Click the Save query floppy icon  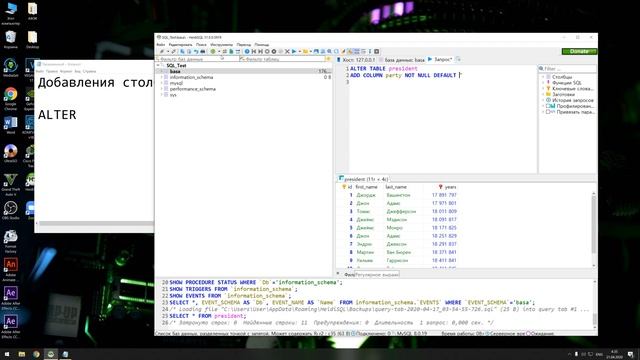click(x=316, y=51)
